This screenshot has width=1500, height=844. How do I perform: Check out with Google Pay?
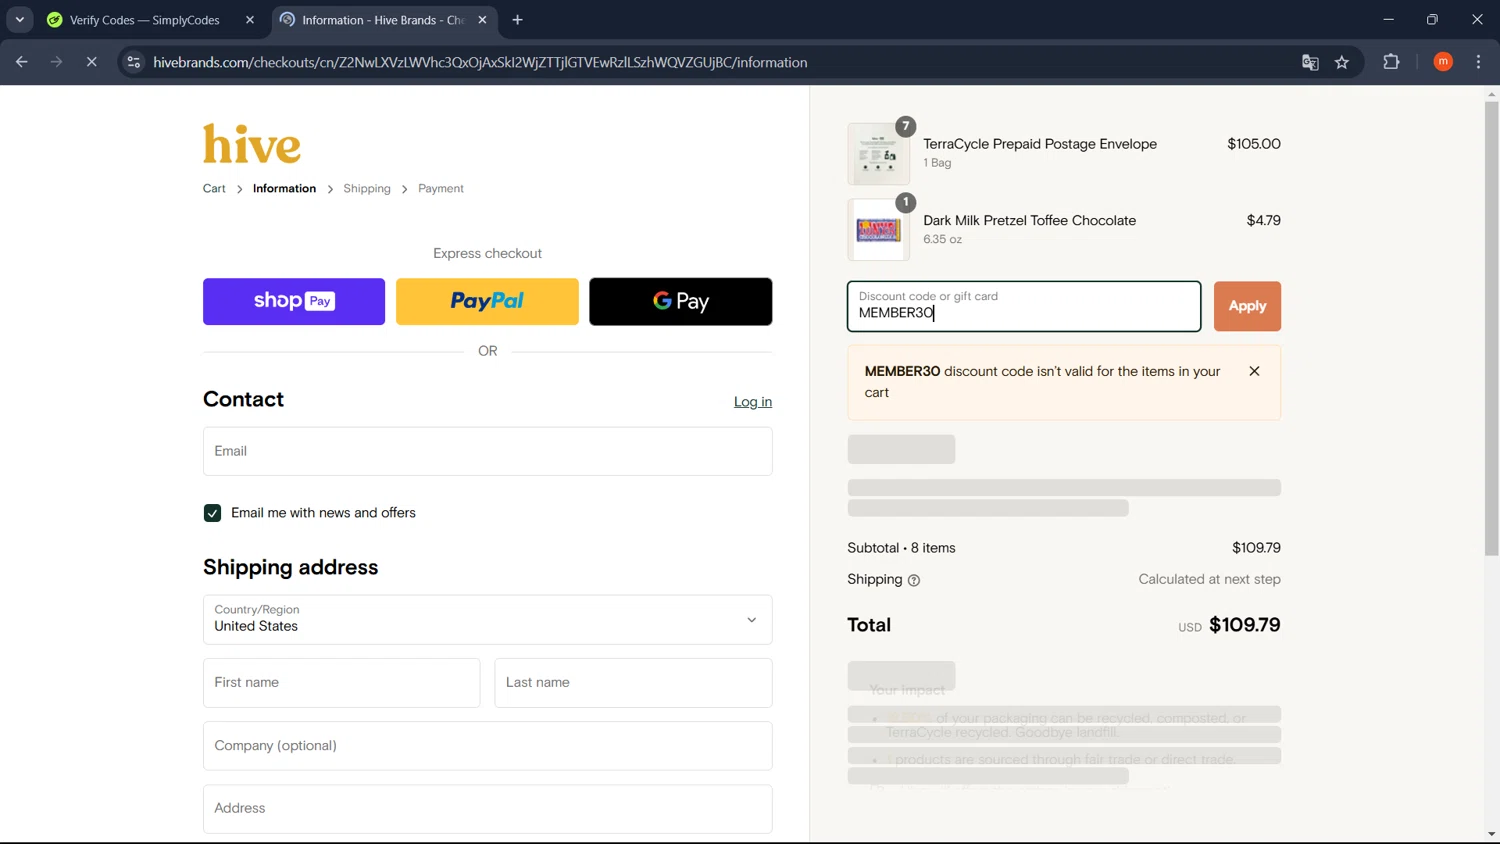tap(681, 301)
